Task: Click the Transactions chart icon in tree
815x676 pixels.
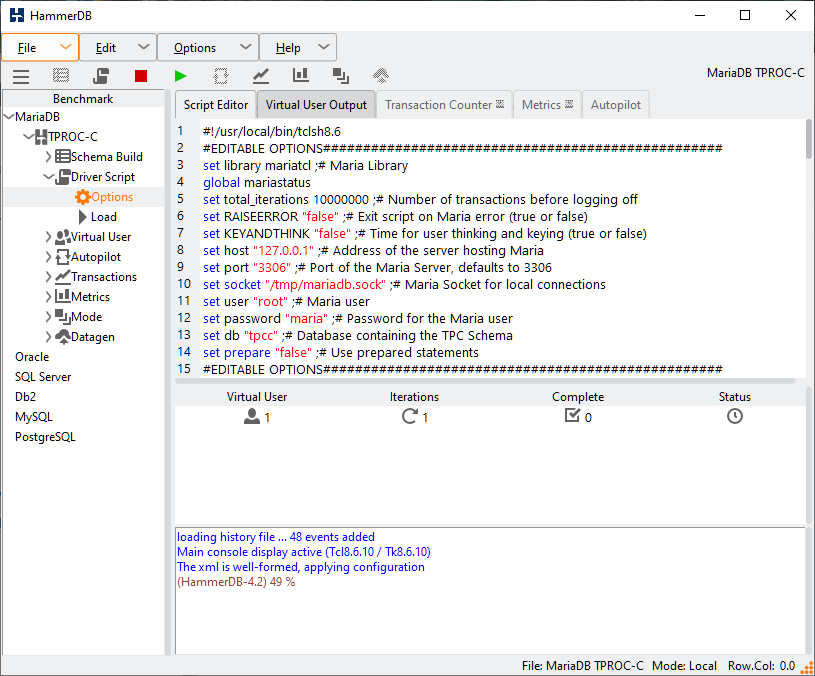Action: pos(62,276)
